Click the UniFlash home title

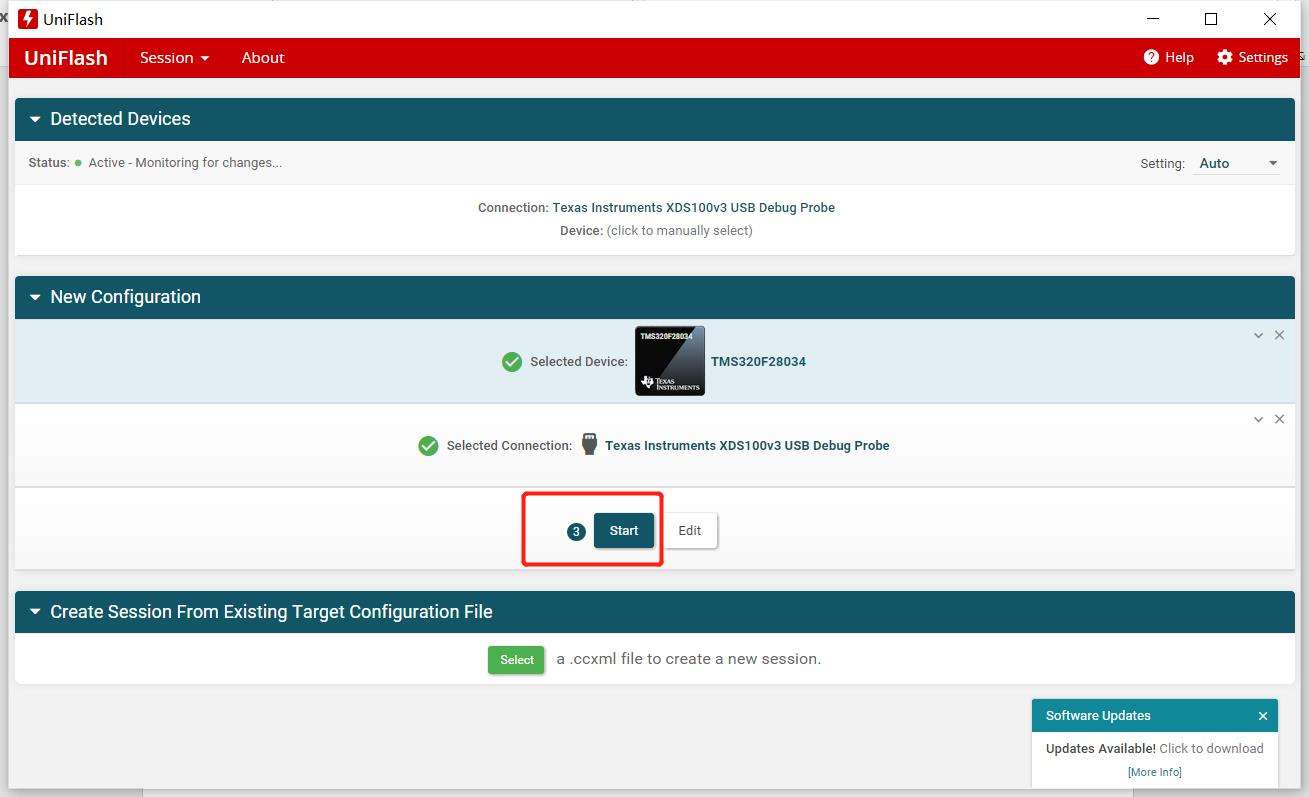(x=66, y=57)
